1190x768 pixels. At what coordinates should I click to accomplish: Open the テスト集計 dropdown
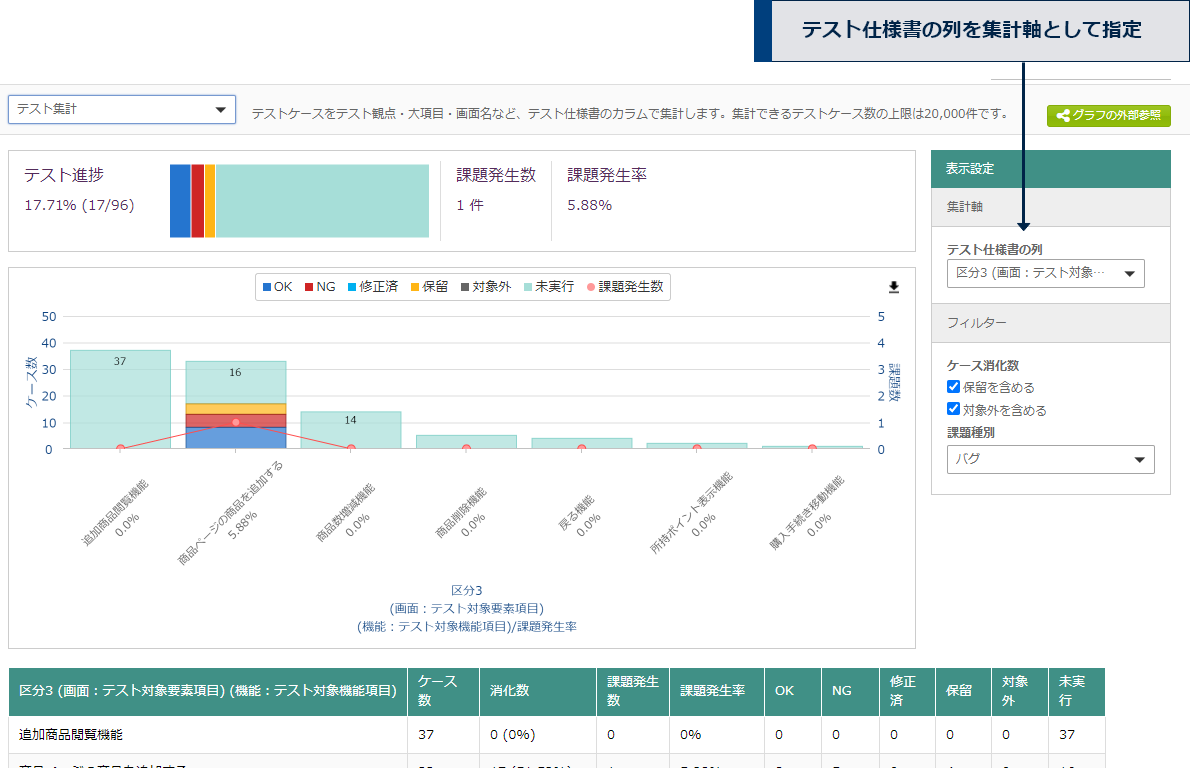(122, 109)
